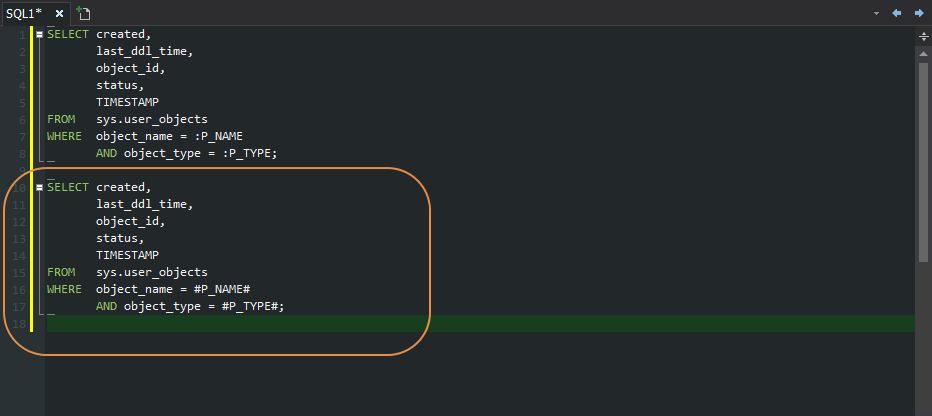Screen dimensions: 932x416
Task: Click the second WHERE keyword on line 16
Action: click(x=64, y=289)
